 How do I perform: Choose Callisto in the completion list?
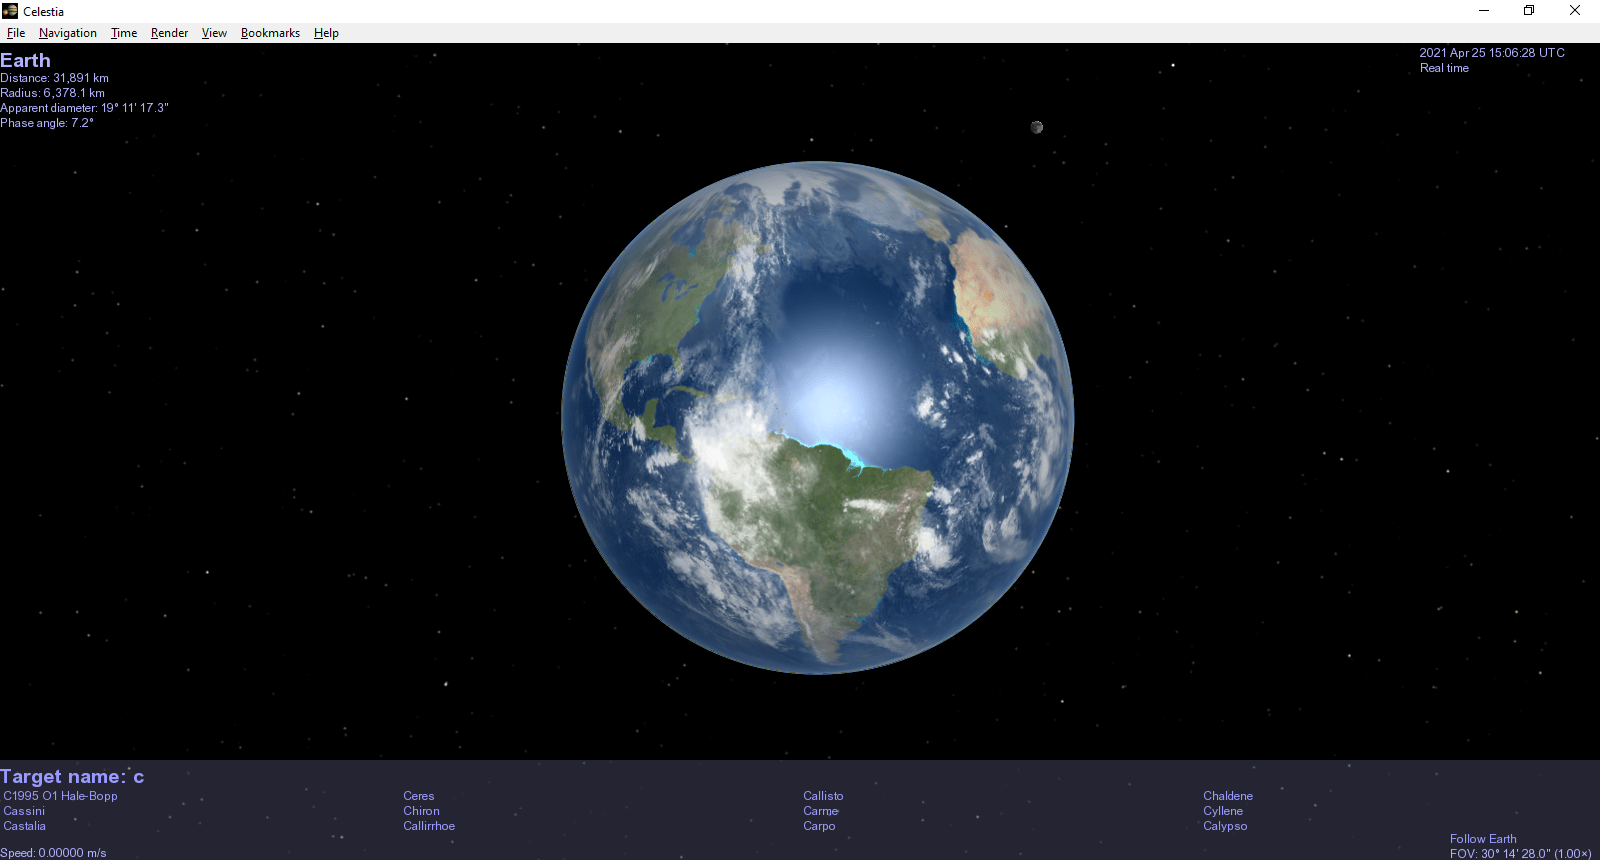pos(823,796)
